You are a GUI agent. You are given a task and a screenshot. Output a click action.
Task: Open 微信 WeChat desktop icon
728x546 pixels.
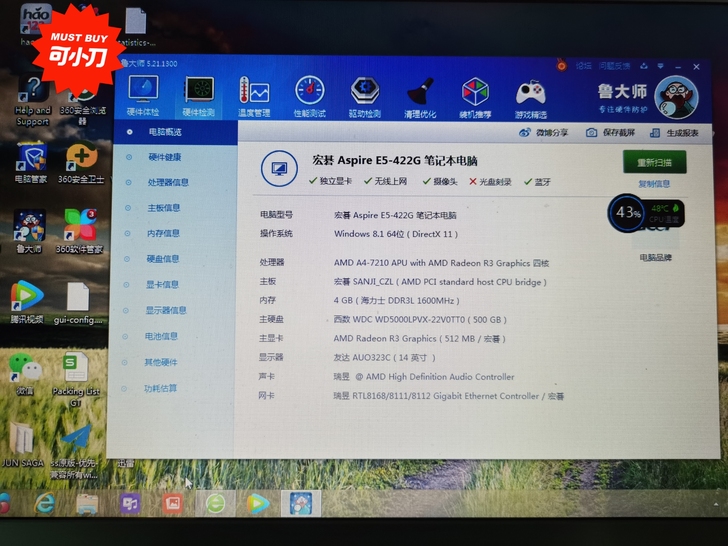point(25,375)
